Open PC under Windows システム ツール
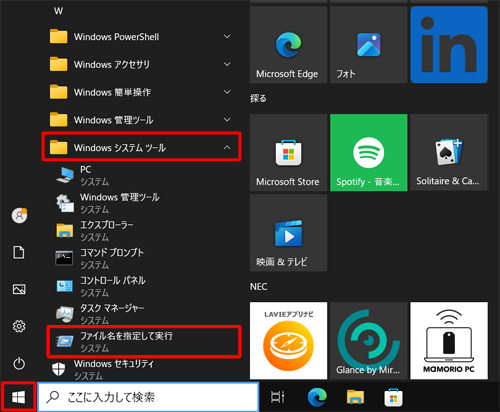The height and width of the screenshot is (412, 500). (143, 175)
